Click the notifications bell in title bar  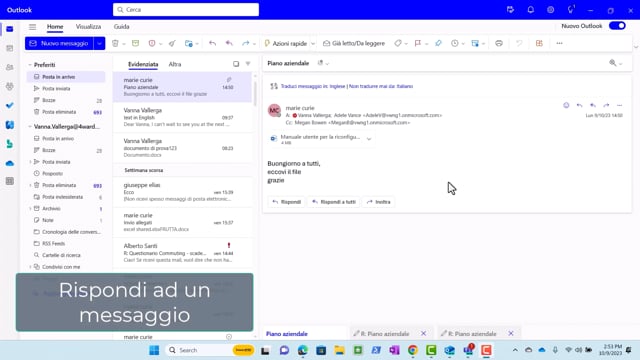pyautogui.click(x=531, y=10)
